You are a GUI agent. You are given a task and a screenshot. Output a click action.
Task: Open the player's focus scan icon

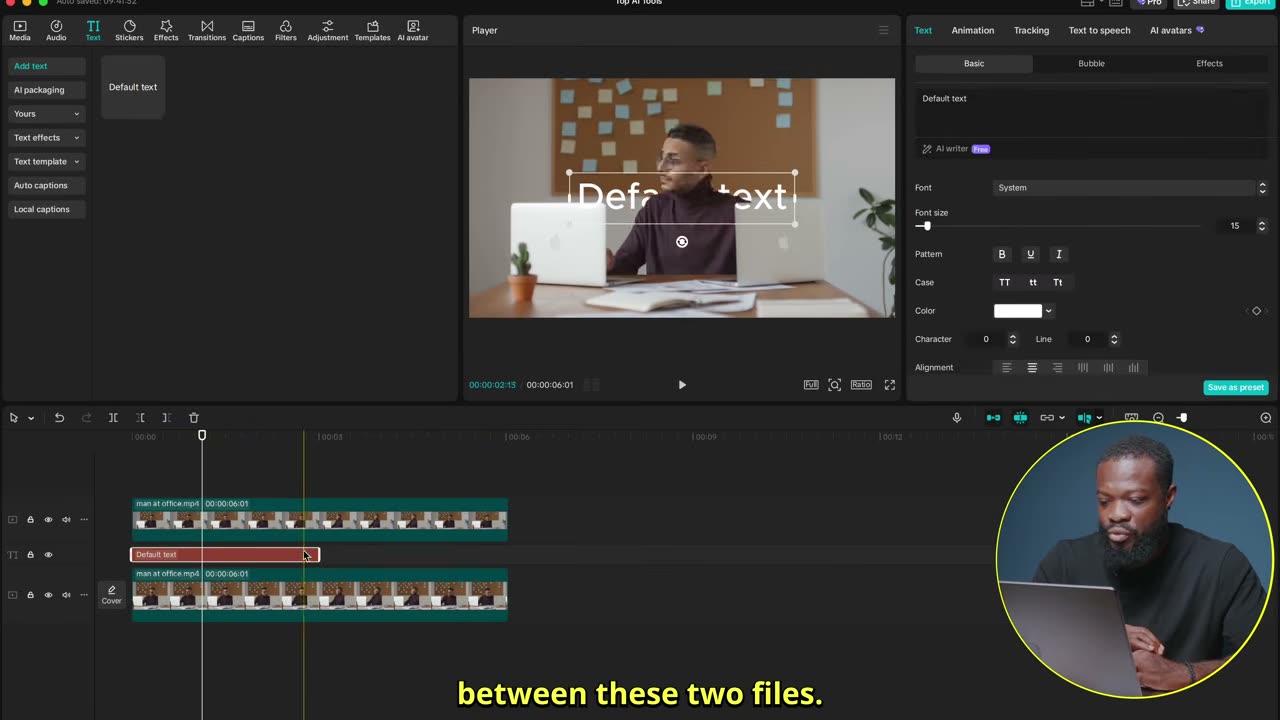[x=835, y=385]
